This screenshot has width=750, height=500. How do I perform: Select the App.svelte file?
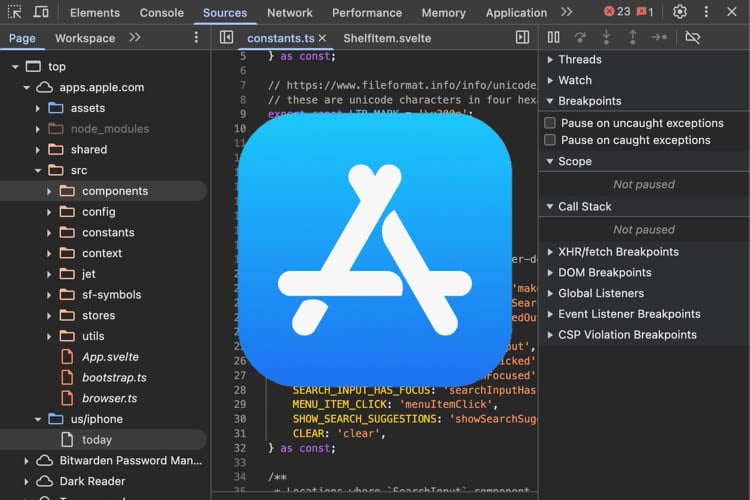[110, 357]
